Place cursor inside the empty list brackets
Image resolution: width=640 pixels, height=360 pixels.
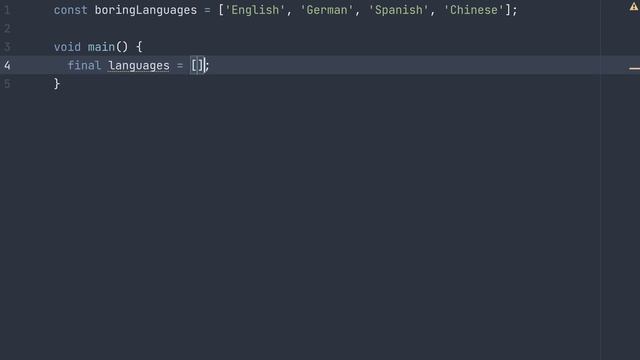tap(198, 65)
